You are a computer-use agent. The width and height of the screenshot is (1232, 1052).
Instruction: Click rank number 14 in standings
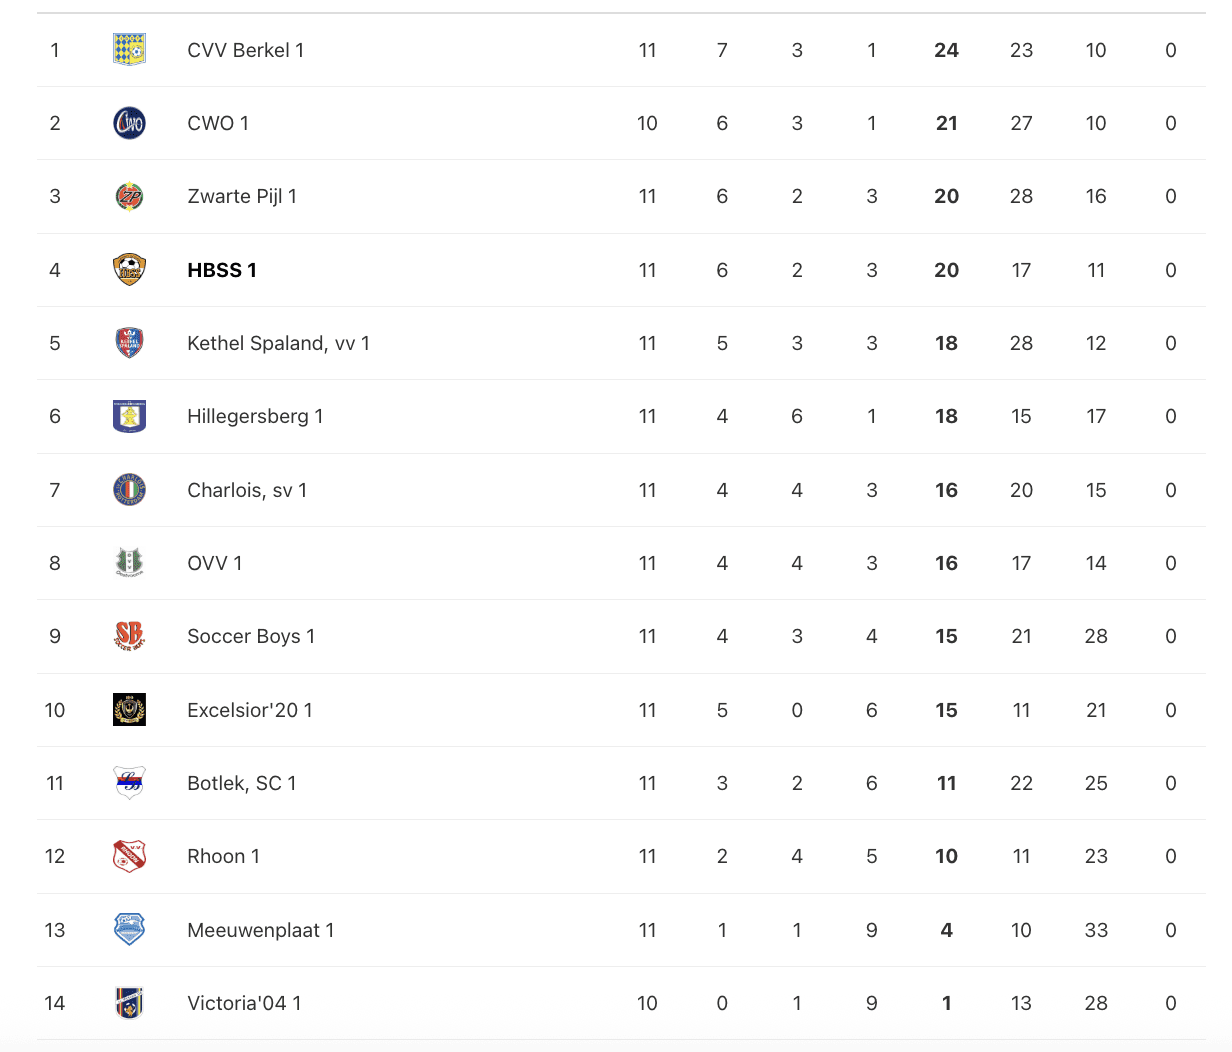(55, 1003)
